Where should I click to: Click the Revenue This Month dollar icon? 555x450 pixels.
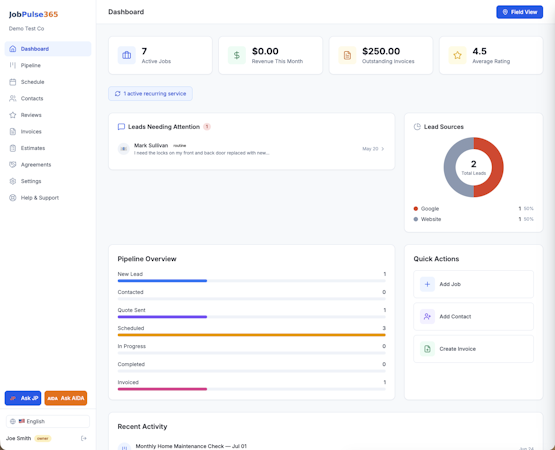tap(237, 55)
